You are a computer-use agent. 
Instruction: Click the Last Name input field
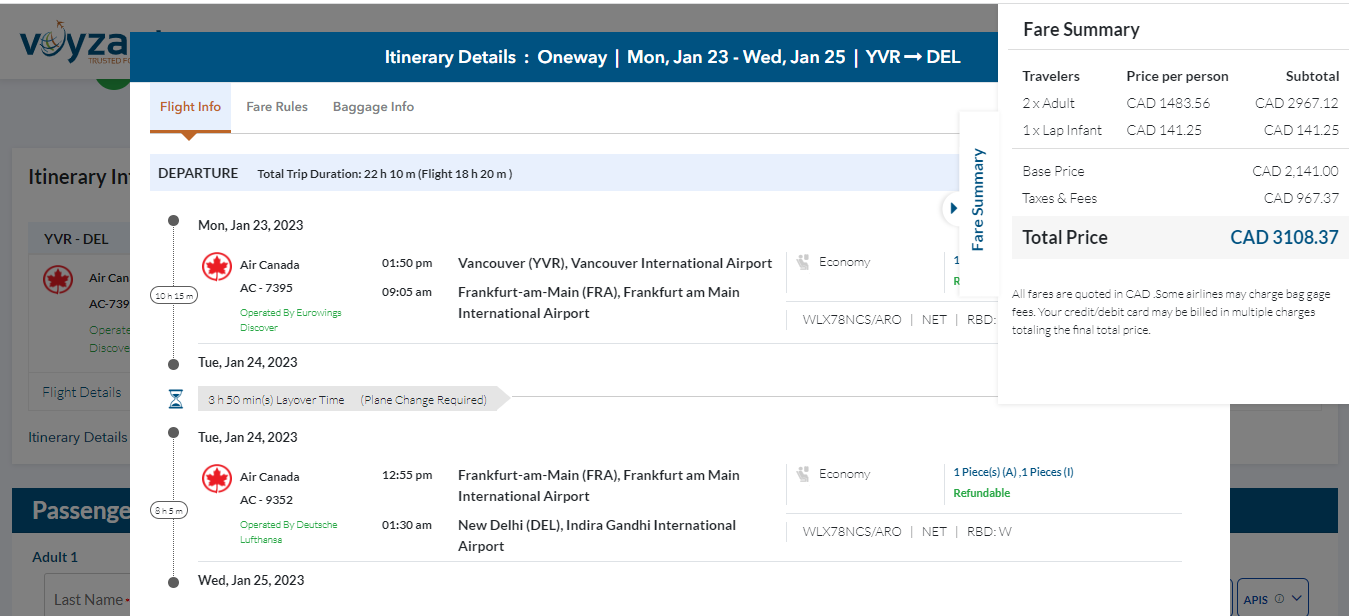pos(88,599)
